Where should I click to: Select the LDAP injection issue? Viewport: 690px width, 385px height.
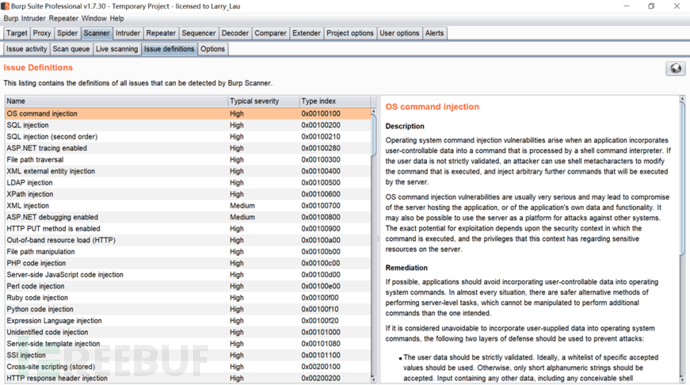188,183
